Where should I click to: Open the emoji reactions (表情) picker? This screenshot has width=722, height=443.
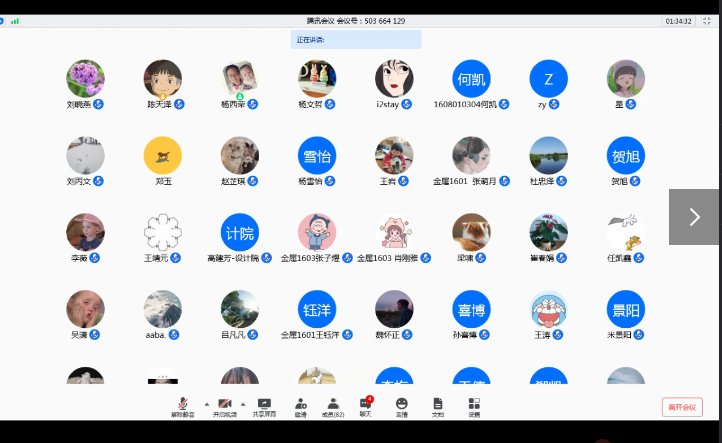point(401,405)
